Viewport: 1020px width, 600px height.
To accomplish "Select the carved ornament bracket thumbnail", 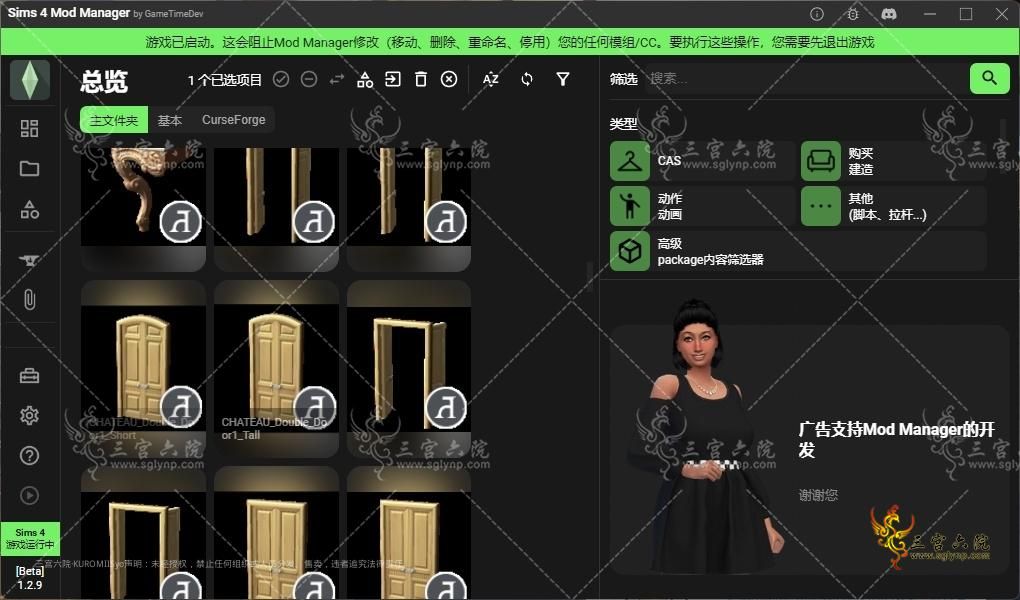I will pos(144,209).
